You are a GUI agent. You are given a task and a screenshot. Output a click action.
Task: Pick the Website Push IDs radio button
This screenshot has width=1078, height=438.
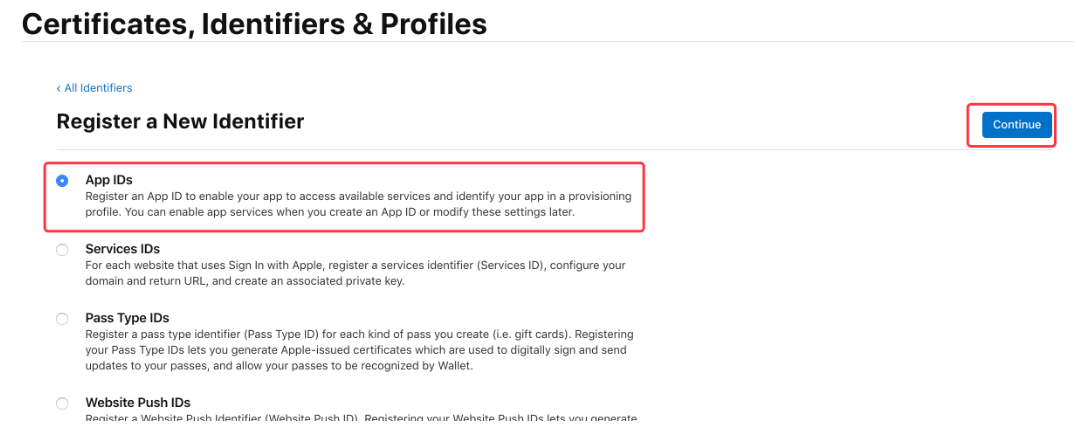point(63,403)
